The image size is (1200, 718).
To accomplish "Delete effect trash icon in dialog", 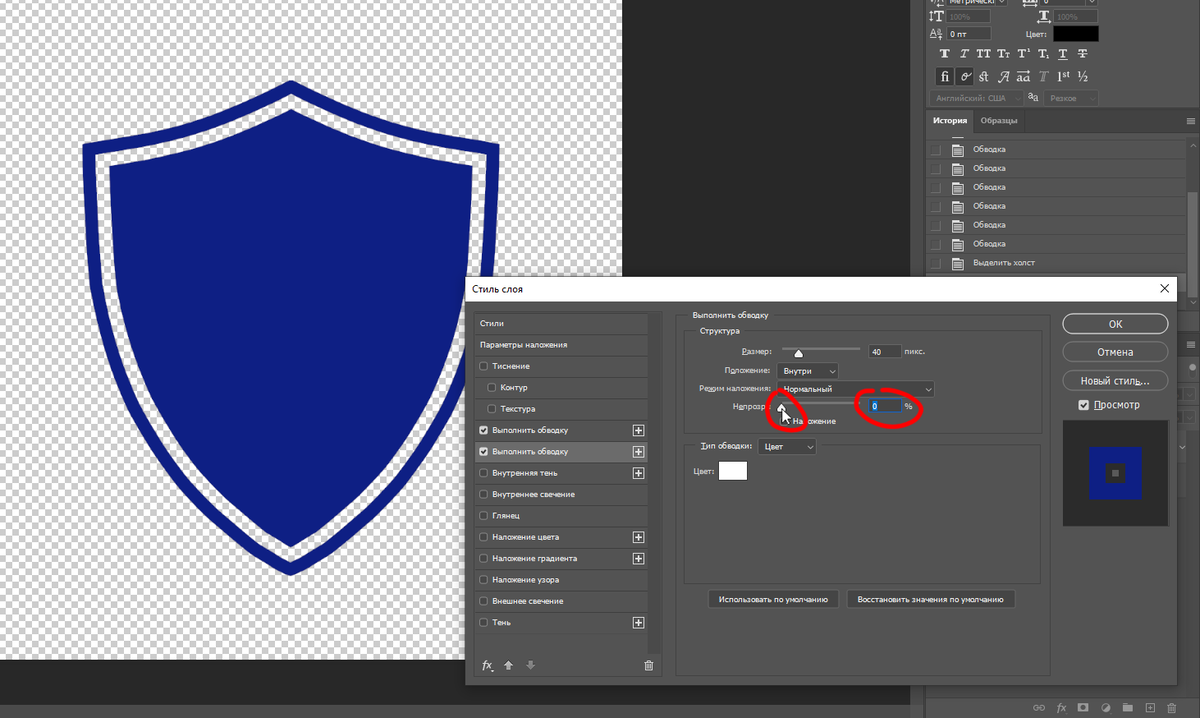I will (x=648, y=665).
